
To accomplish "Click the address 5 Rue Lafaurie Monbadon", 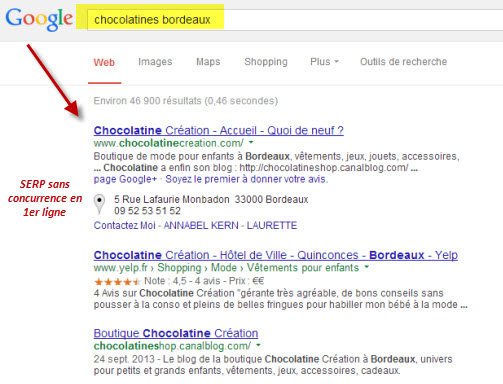I will (x=211, y=200).
